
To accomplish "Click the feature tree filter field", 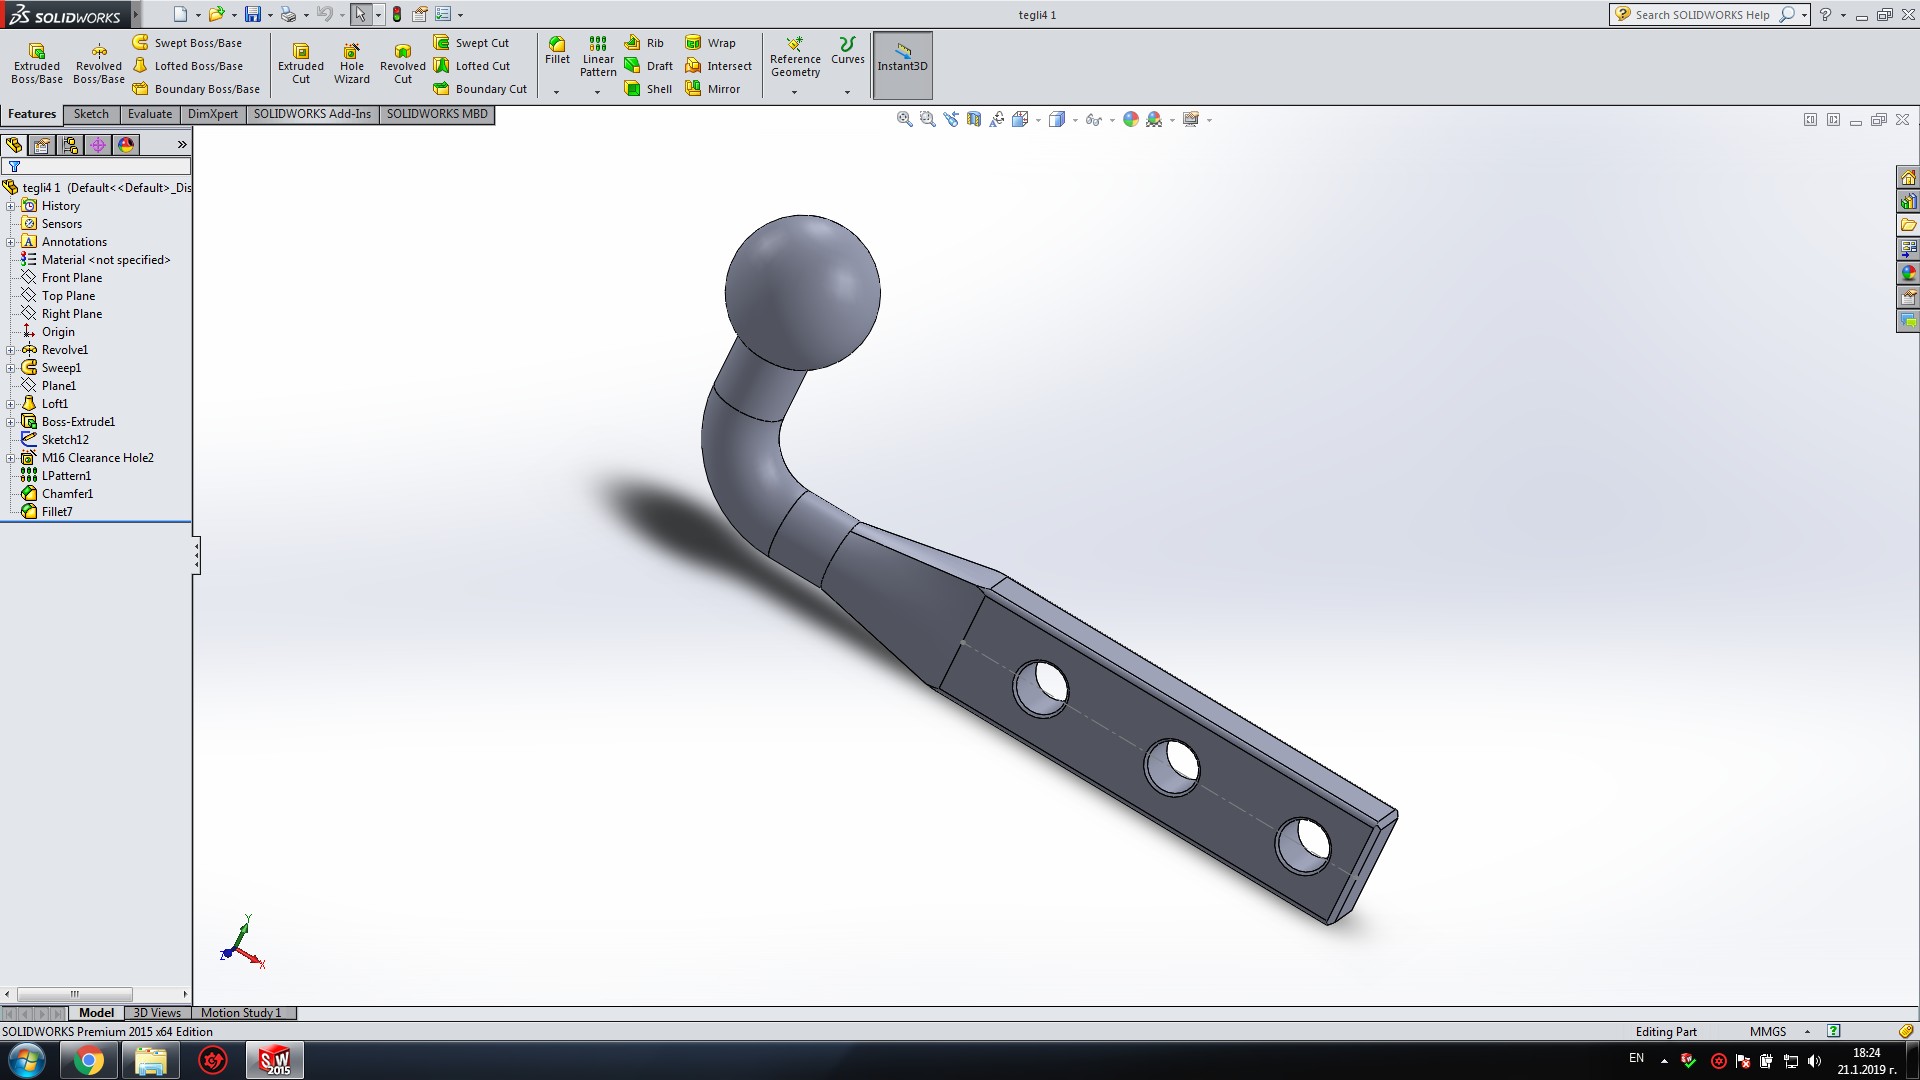I will click(96, 166).
